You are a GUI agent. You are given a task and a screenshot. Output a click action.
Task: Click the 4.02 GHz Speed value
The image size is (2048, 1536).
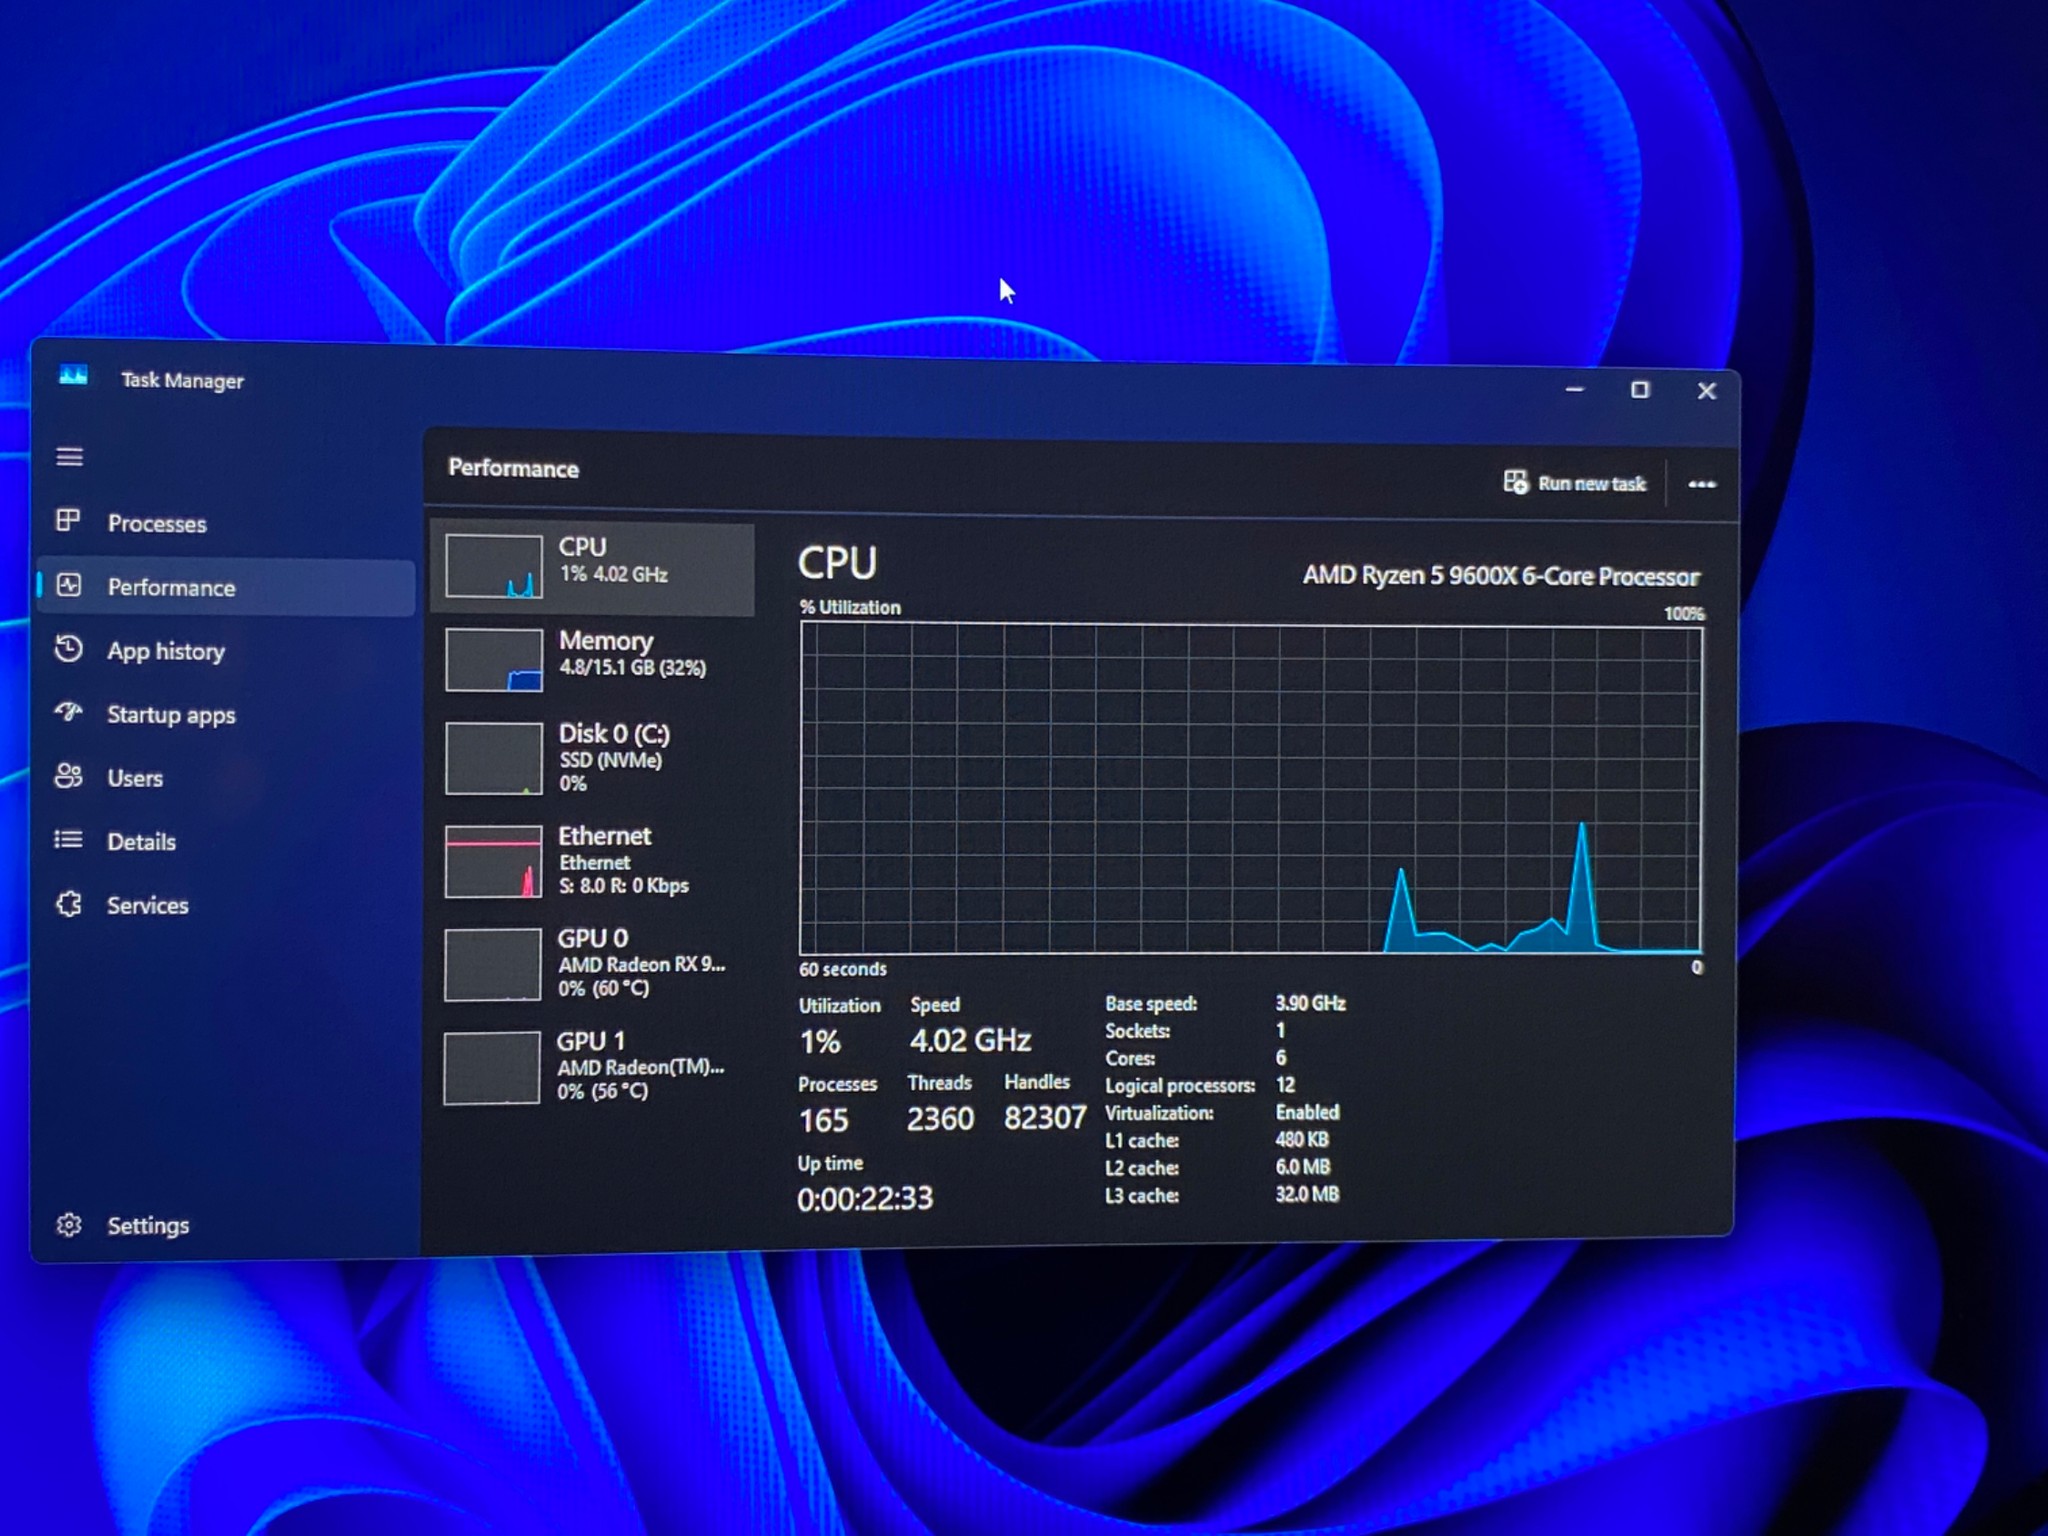(970, 1040)
